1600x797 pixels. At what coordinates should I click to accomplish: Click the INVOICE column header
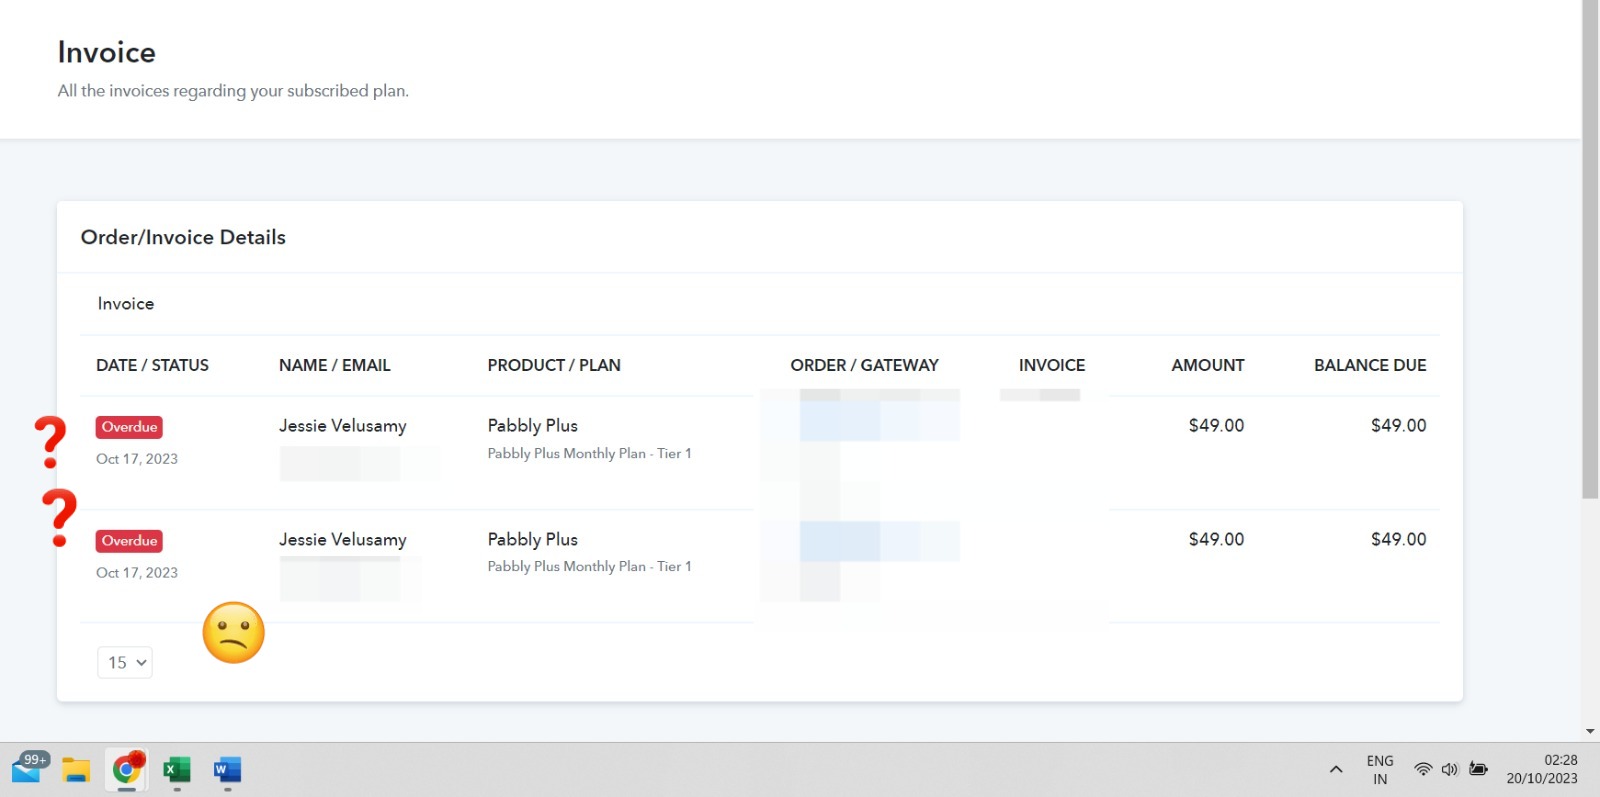1052,365
